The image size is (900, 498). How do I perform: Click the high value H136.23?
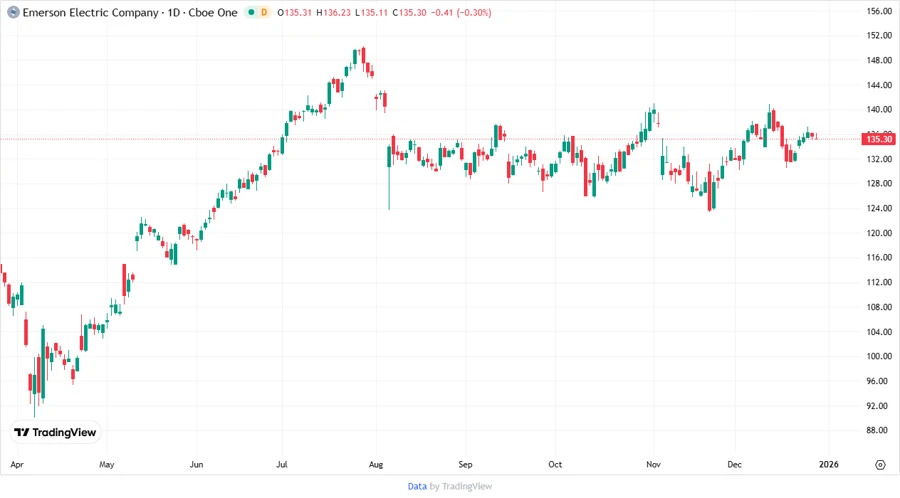coord(333,13)
